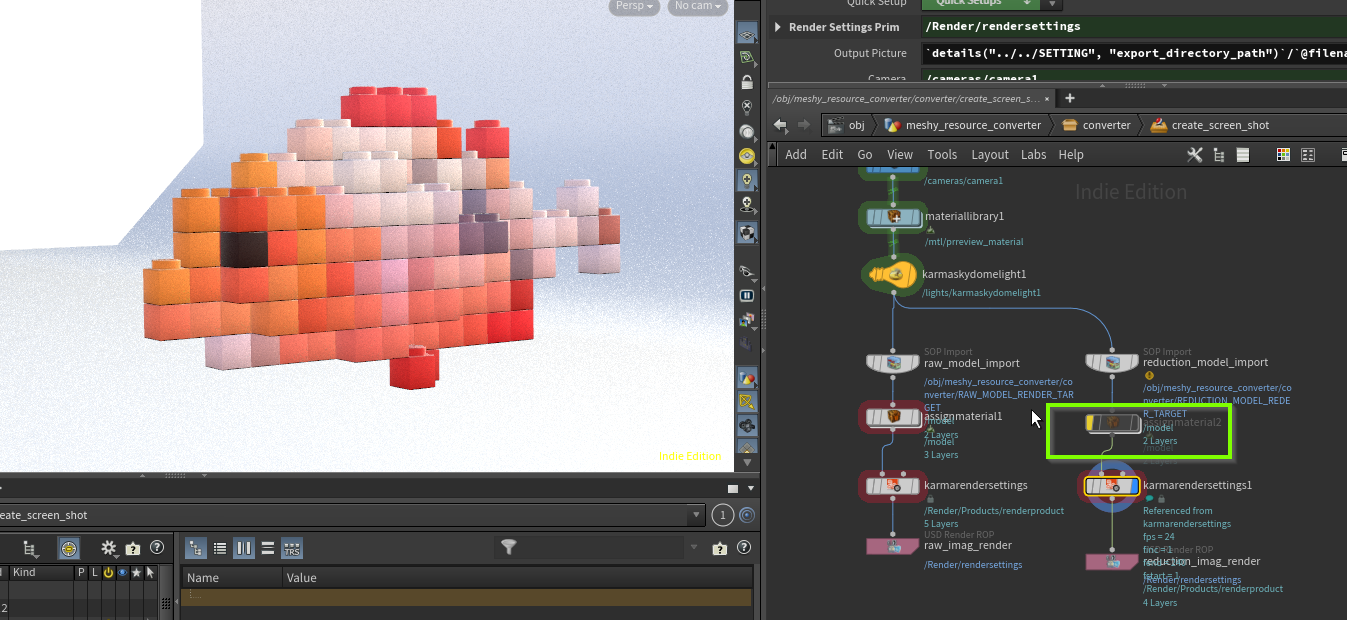Open the View menu in network editor

[x=900, y=155]
